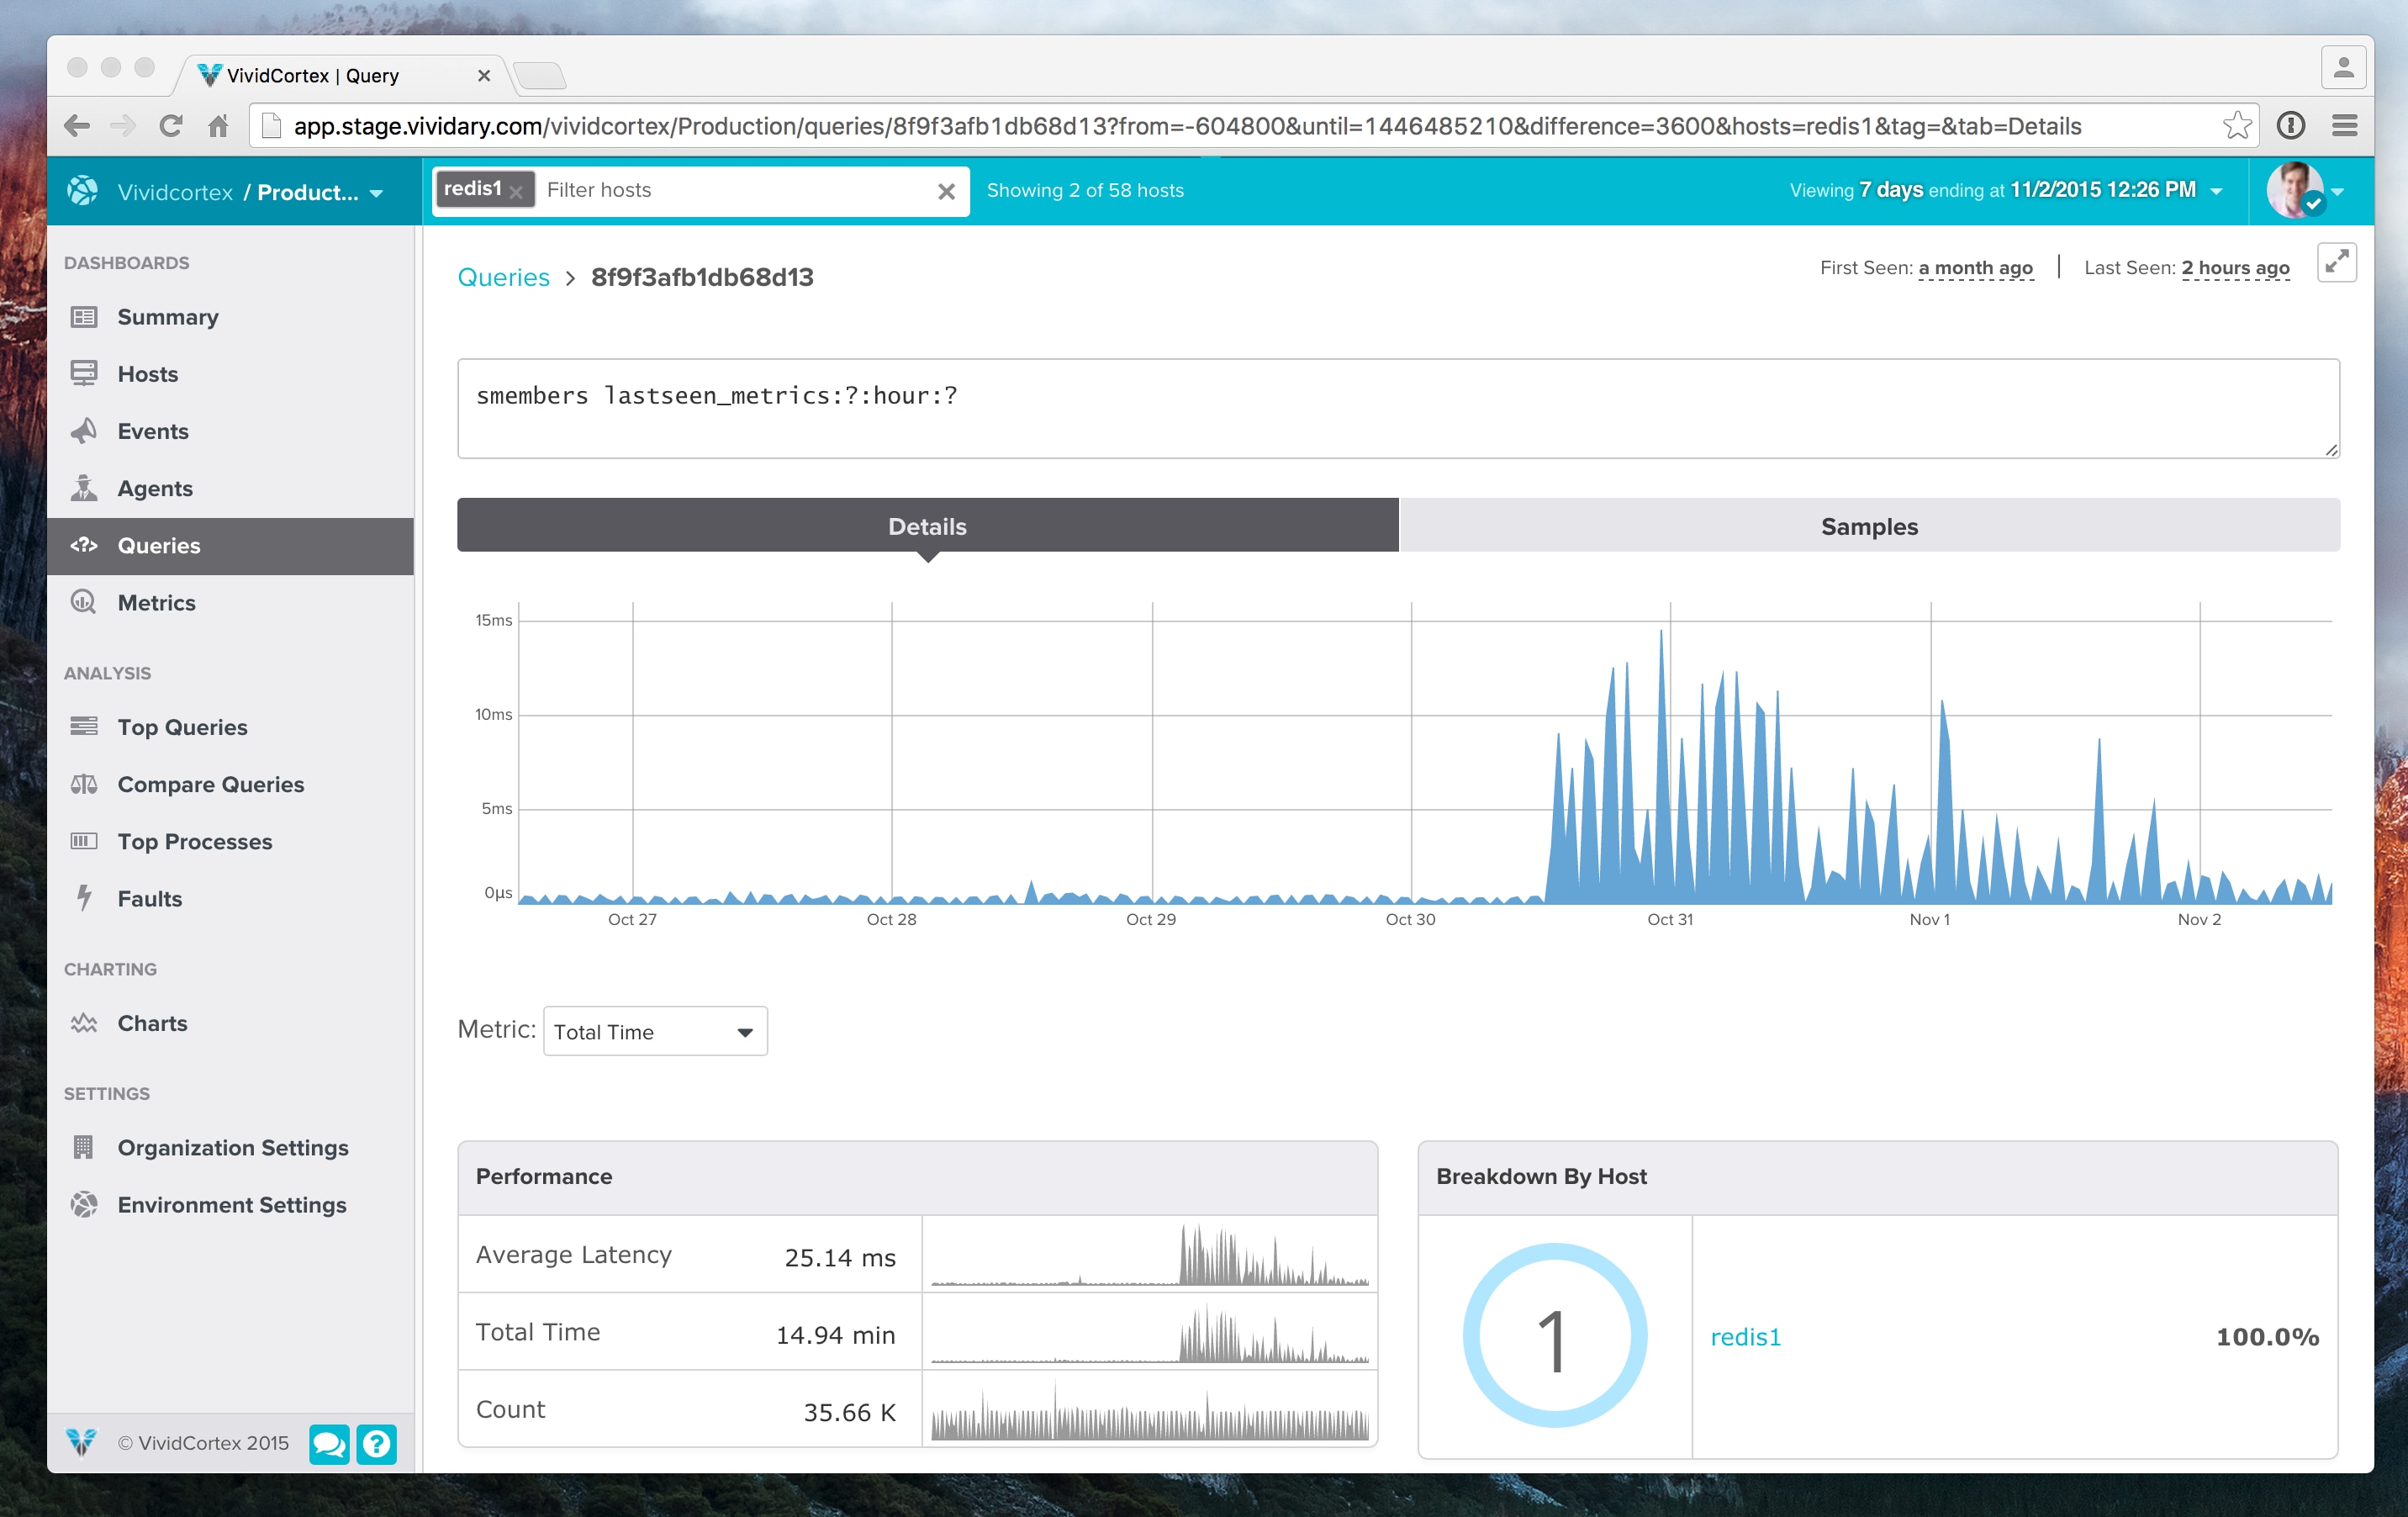This screenshot has height=1517, width=2408.
Task: Expand the query view to fullscreen
Action: tap(2336, 263)
